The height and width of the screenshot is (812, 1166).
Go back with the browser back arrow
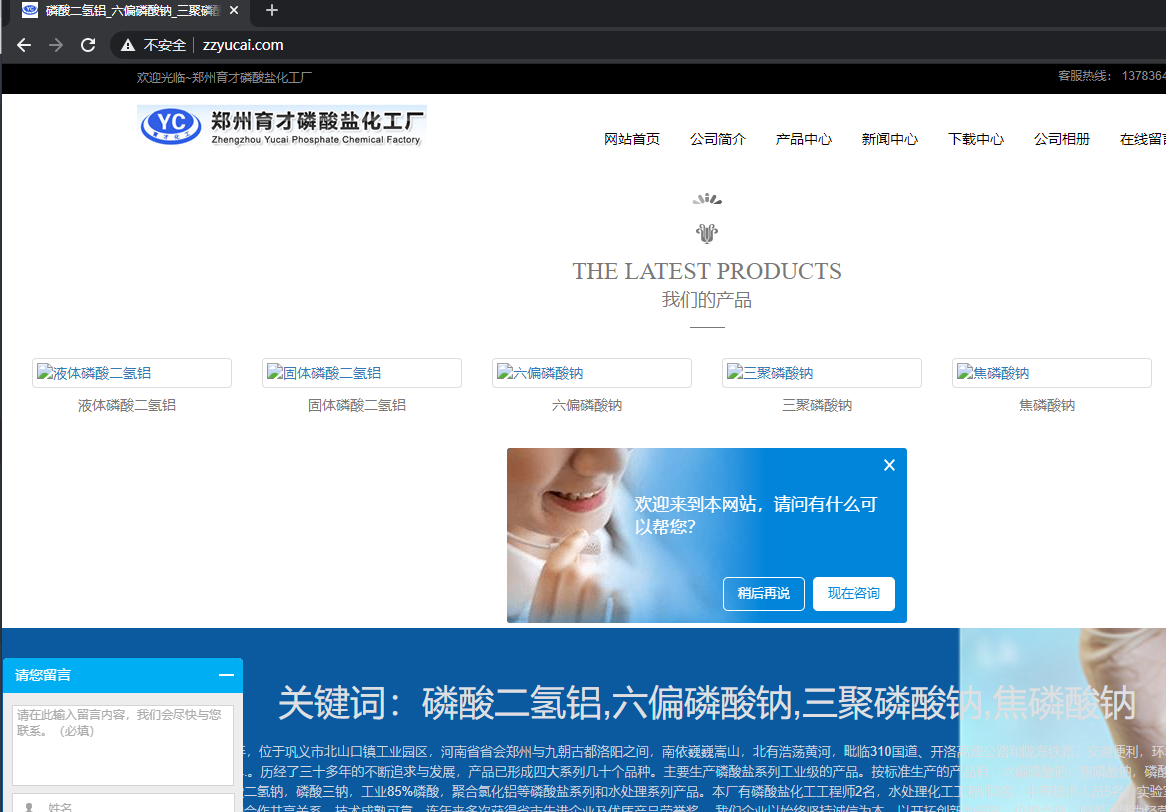[24, 45]
